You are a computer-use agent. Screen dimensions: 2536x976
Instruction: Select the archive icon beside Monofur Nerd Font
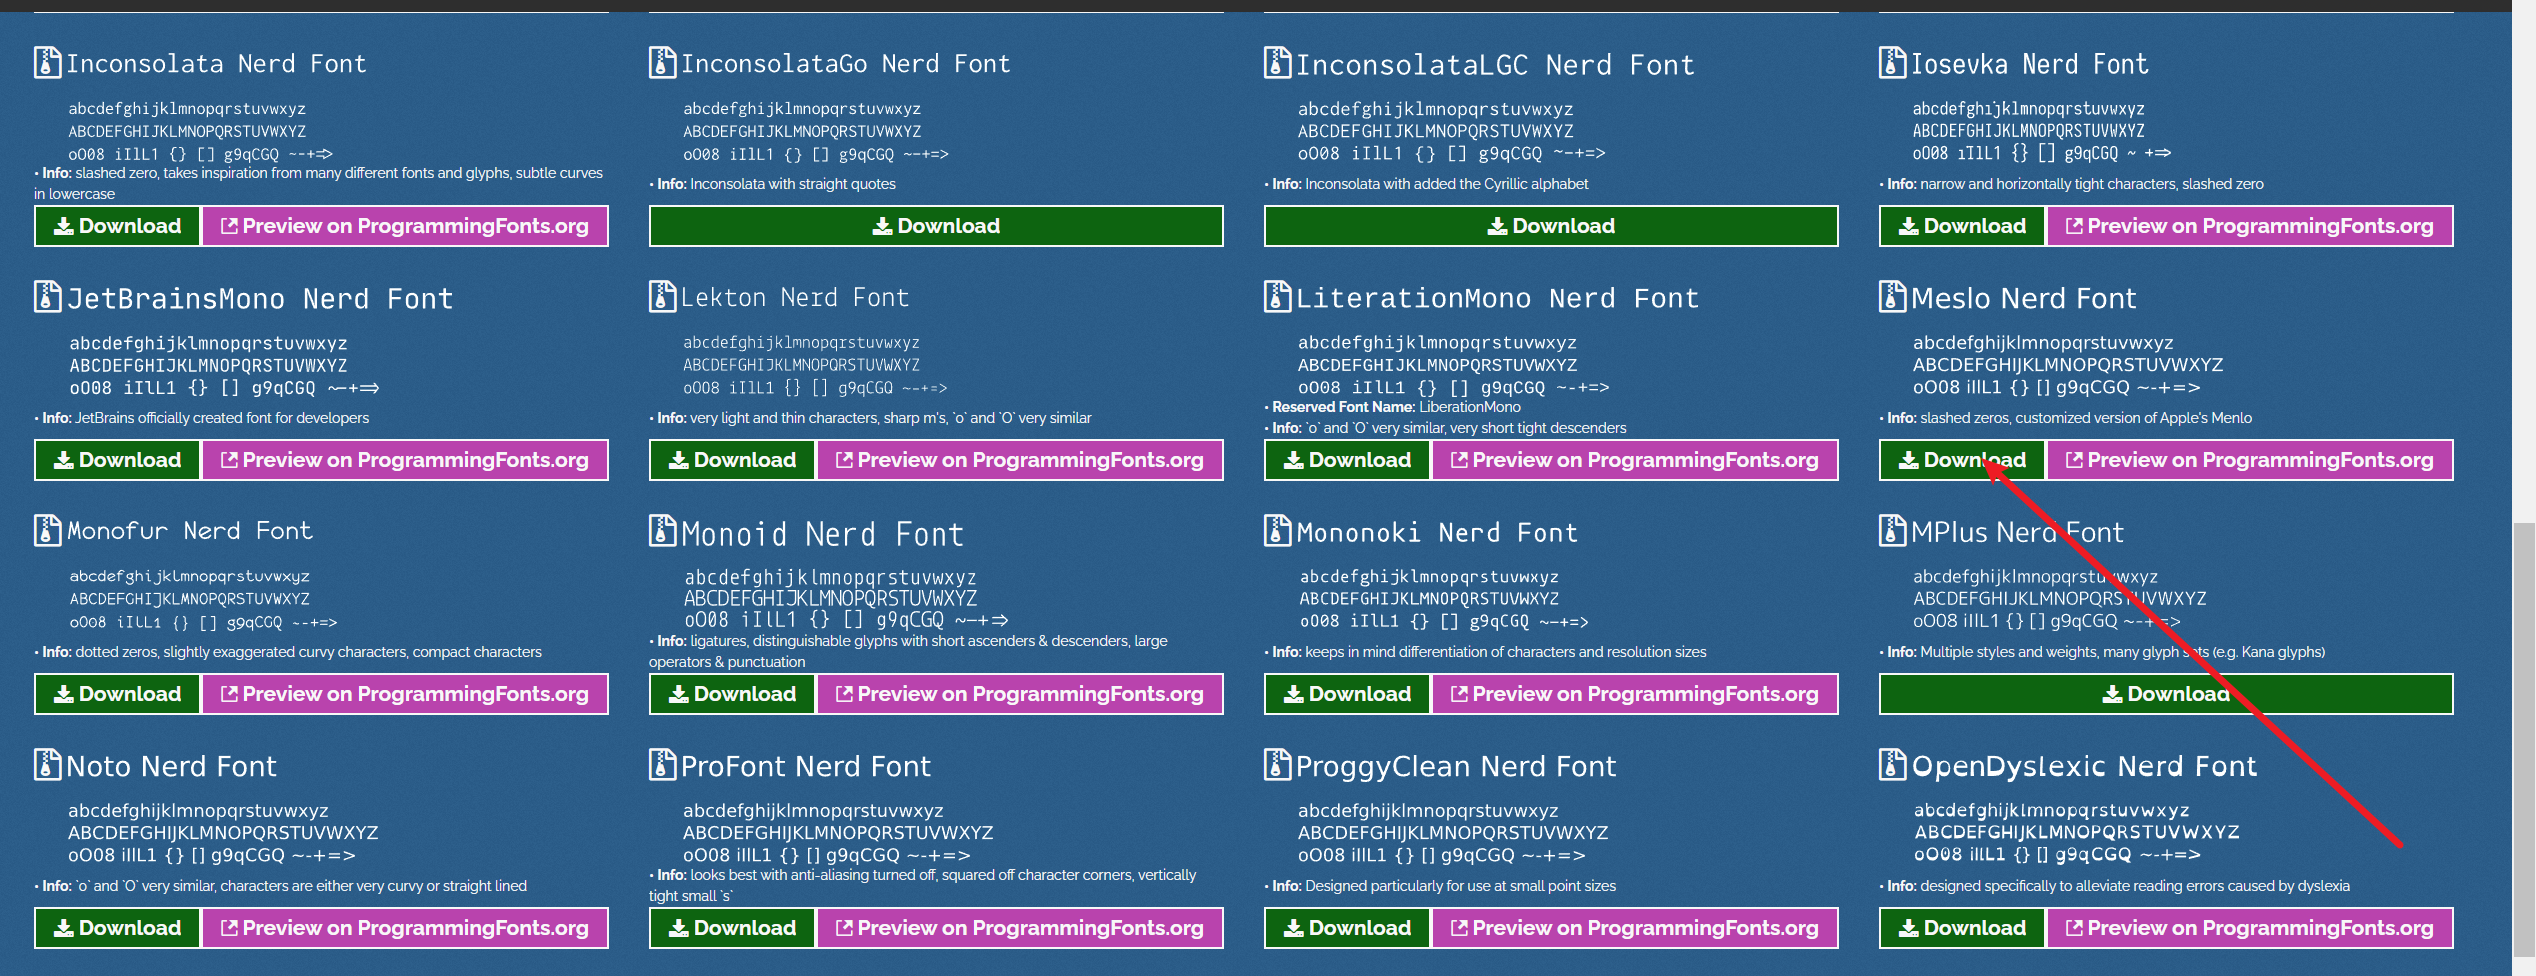tap(46, 530)
